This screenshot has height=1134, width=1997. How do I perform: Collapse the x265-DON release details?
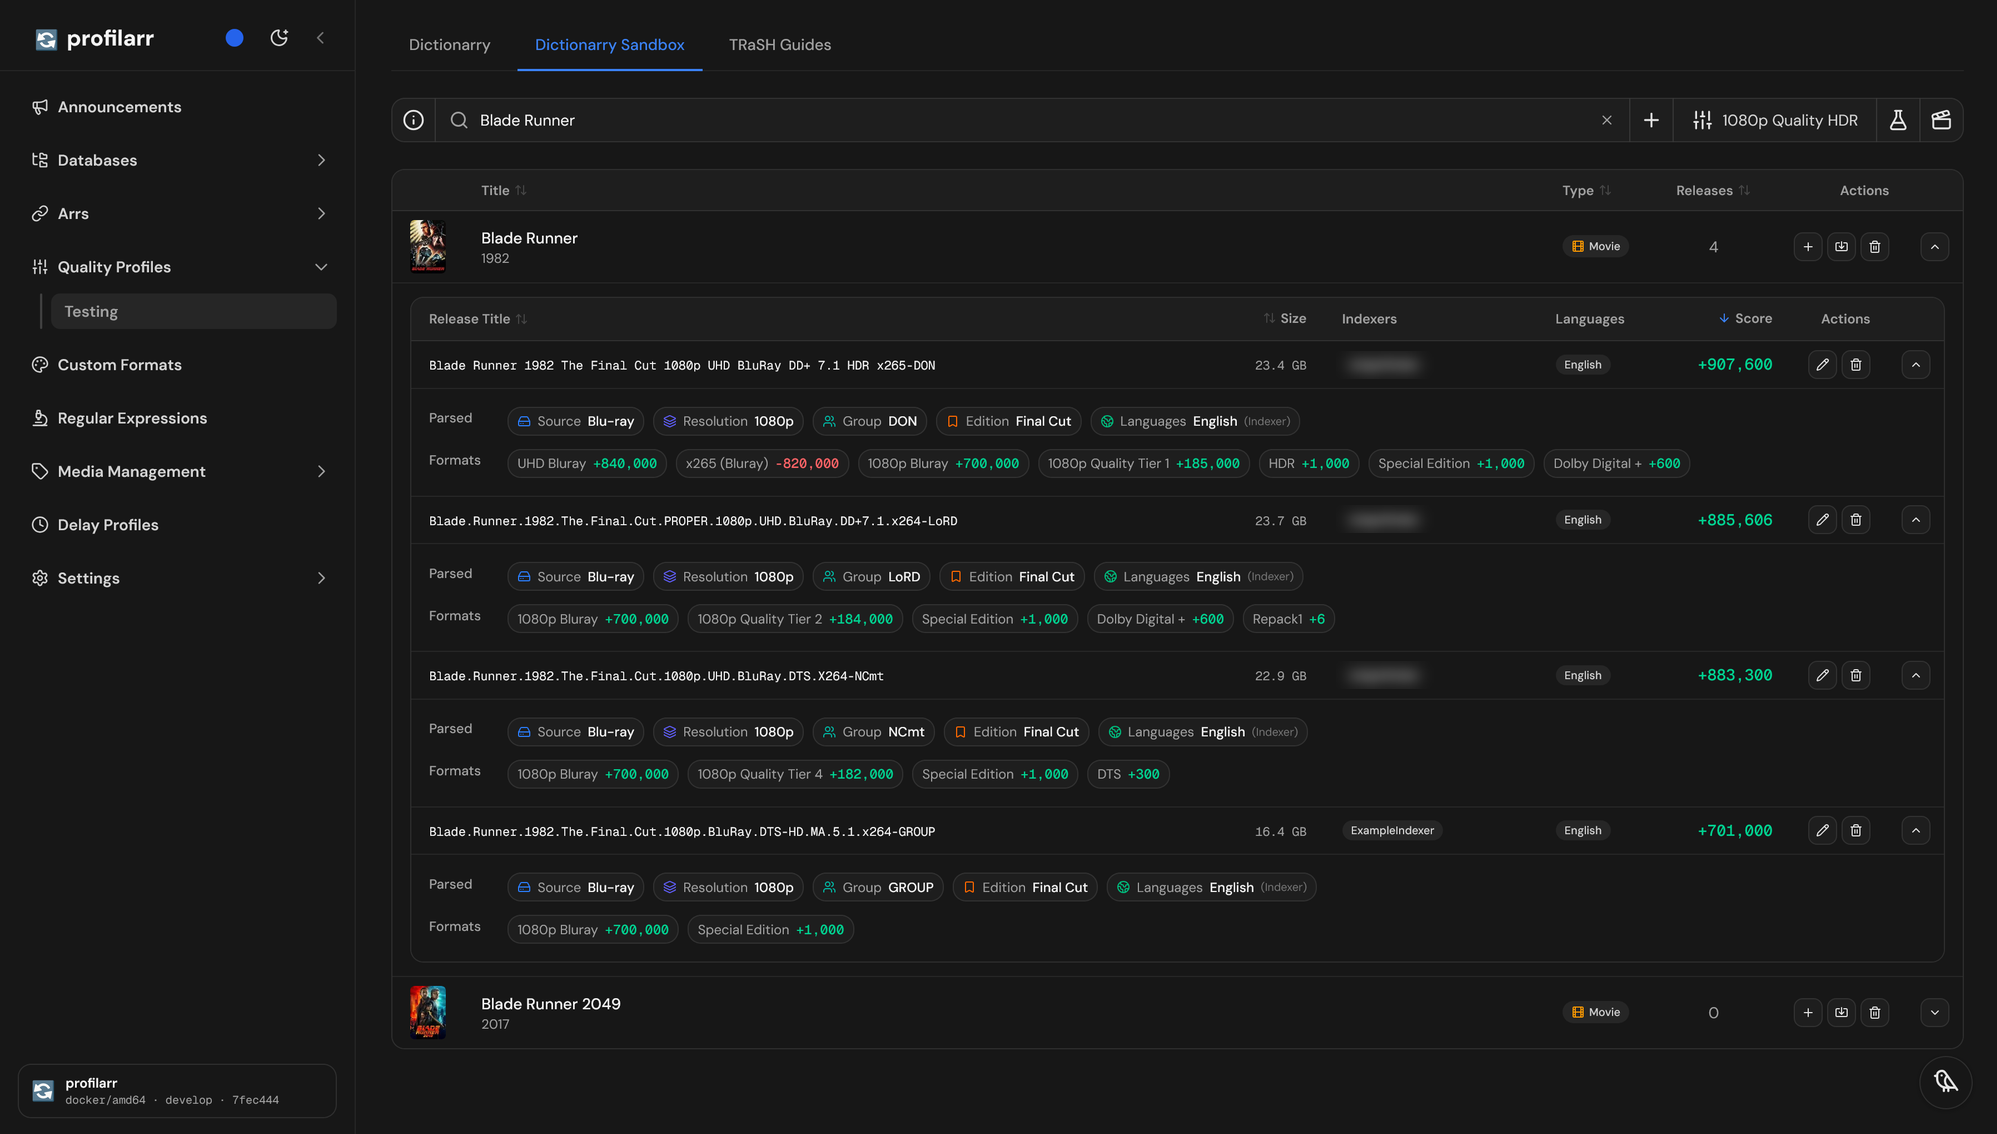pyautogui.click(x=1916, y=365)
